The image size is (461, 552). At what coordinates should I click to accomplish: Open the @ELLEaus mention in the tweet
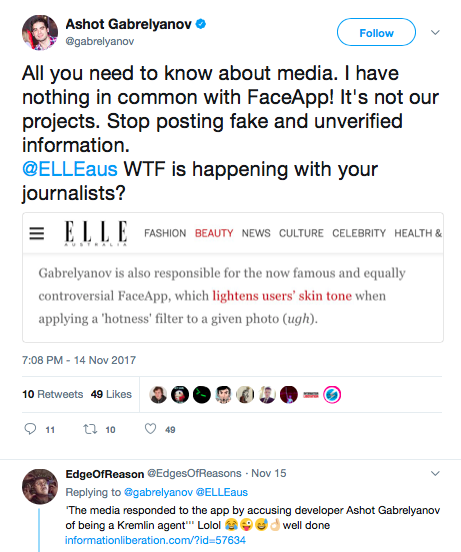pos(70,169)
